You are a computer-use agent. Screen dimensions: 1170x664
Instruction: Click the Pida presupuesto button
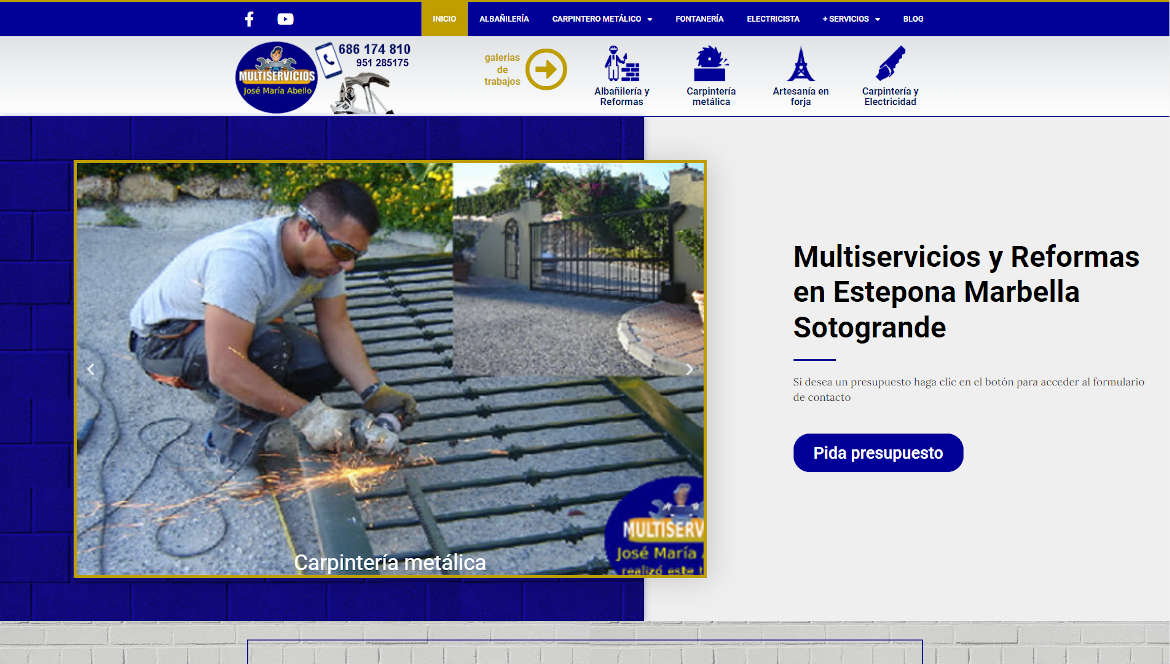[x=878, y=453]
